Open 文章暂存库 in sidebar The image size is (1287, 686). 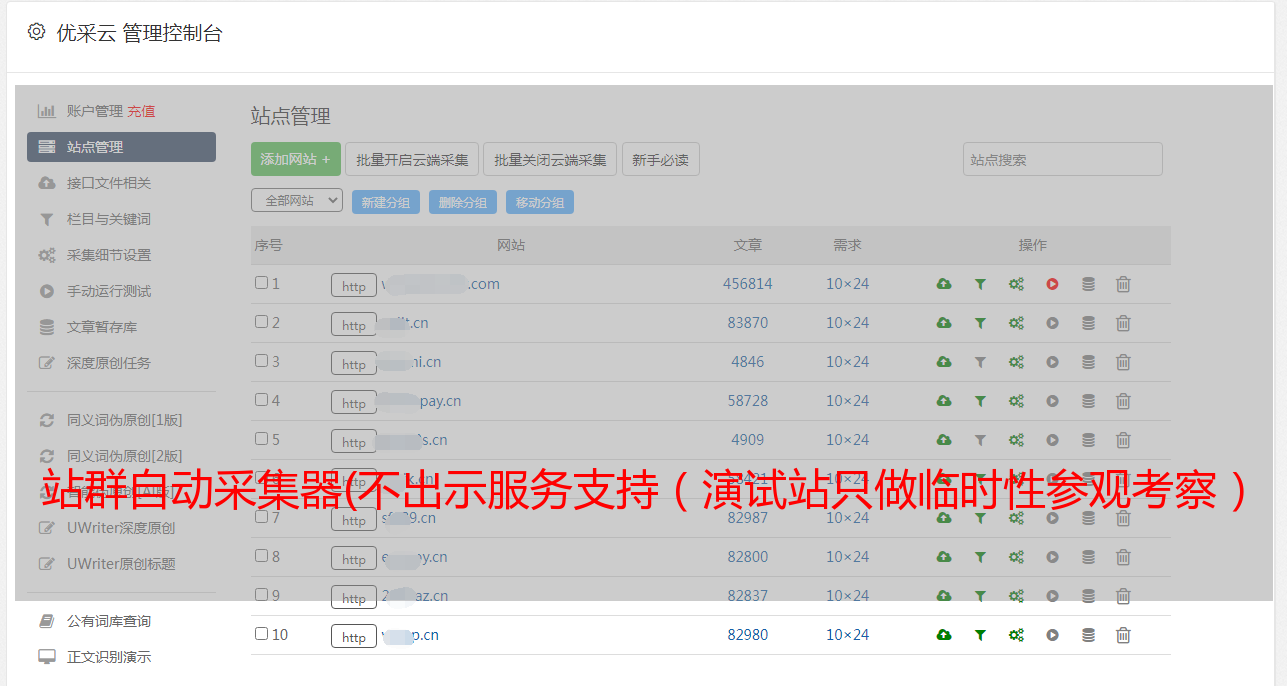point(102,327)
